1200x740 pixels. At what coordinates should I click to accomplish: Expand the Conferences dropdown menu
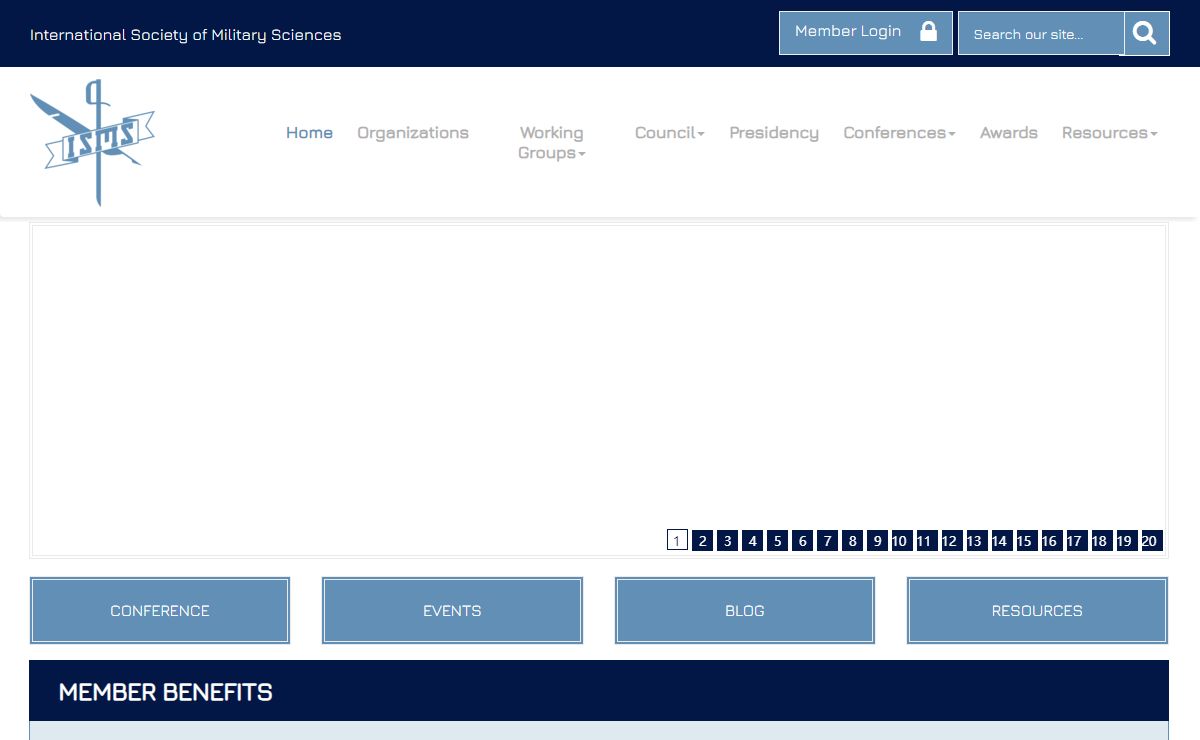coord(899,133)
